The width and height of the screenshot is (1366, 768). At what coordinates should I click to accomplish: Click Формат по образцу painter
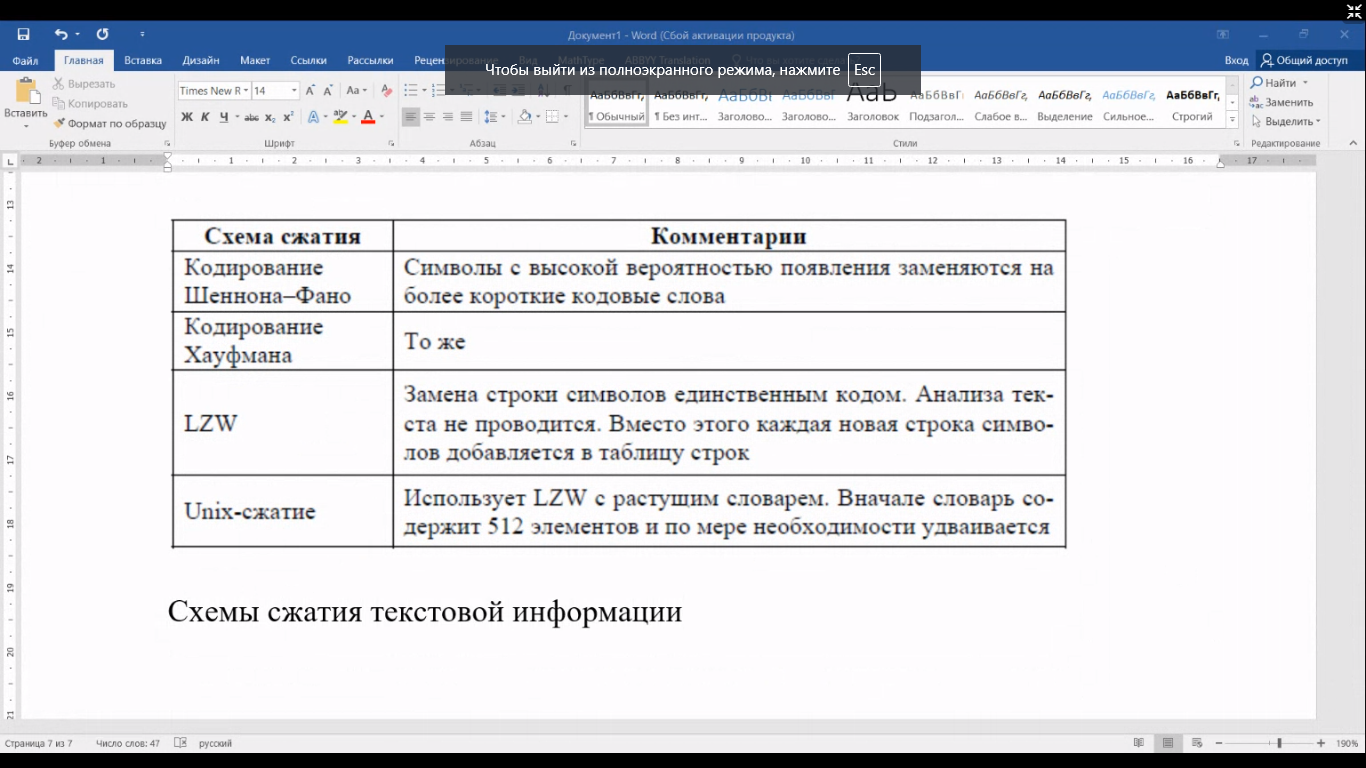click(110, 123)
